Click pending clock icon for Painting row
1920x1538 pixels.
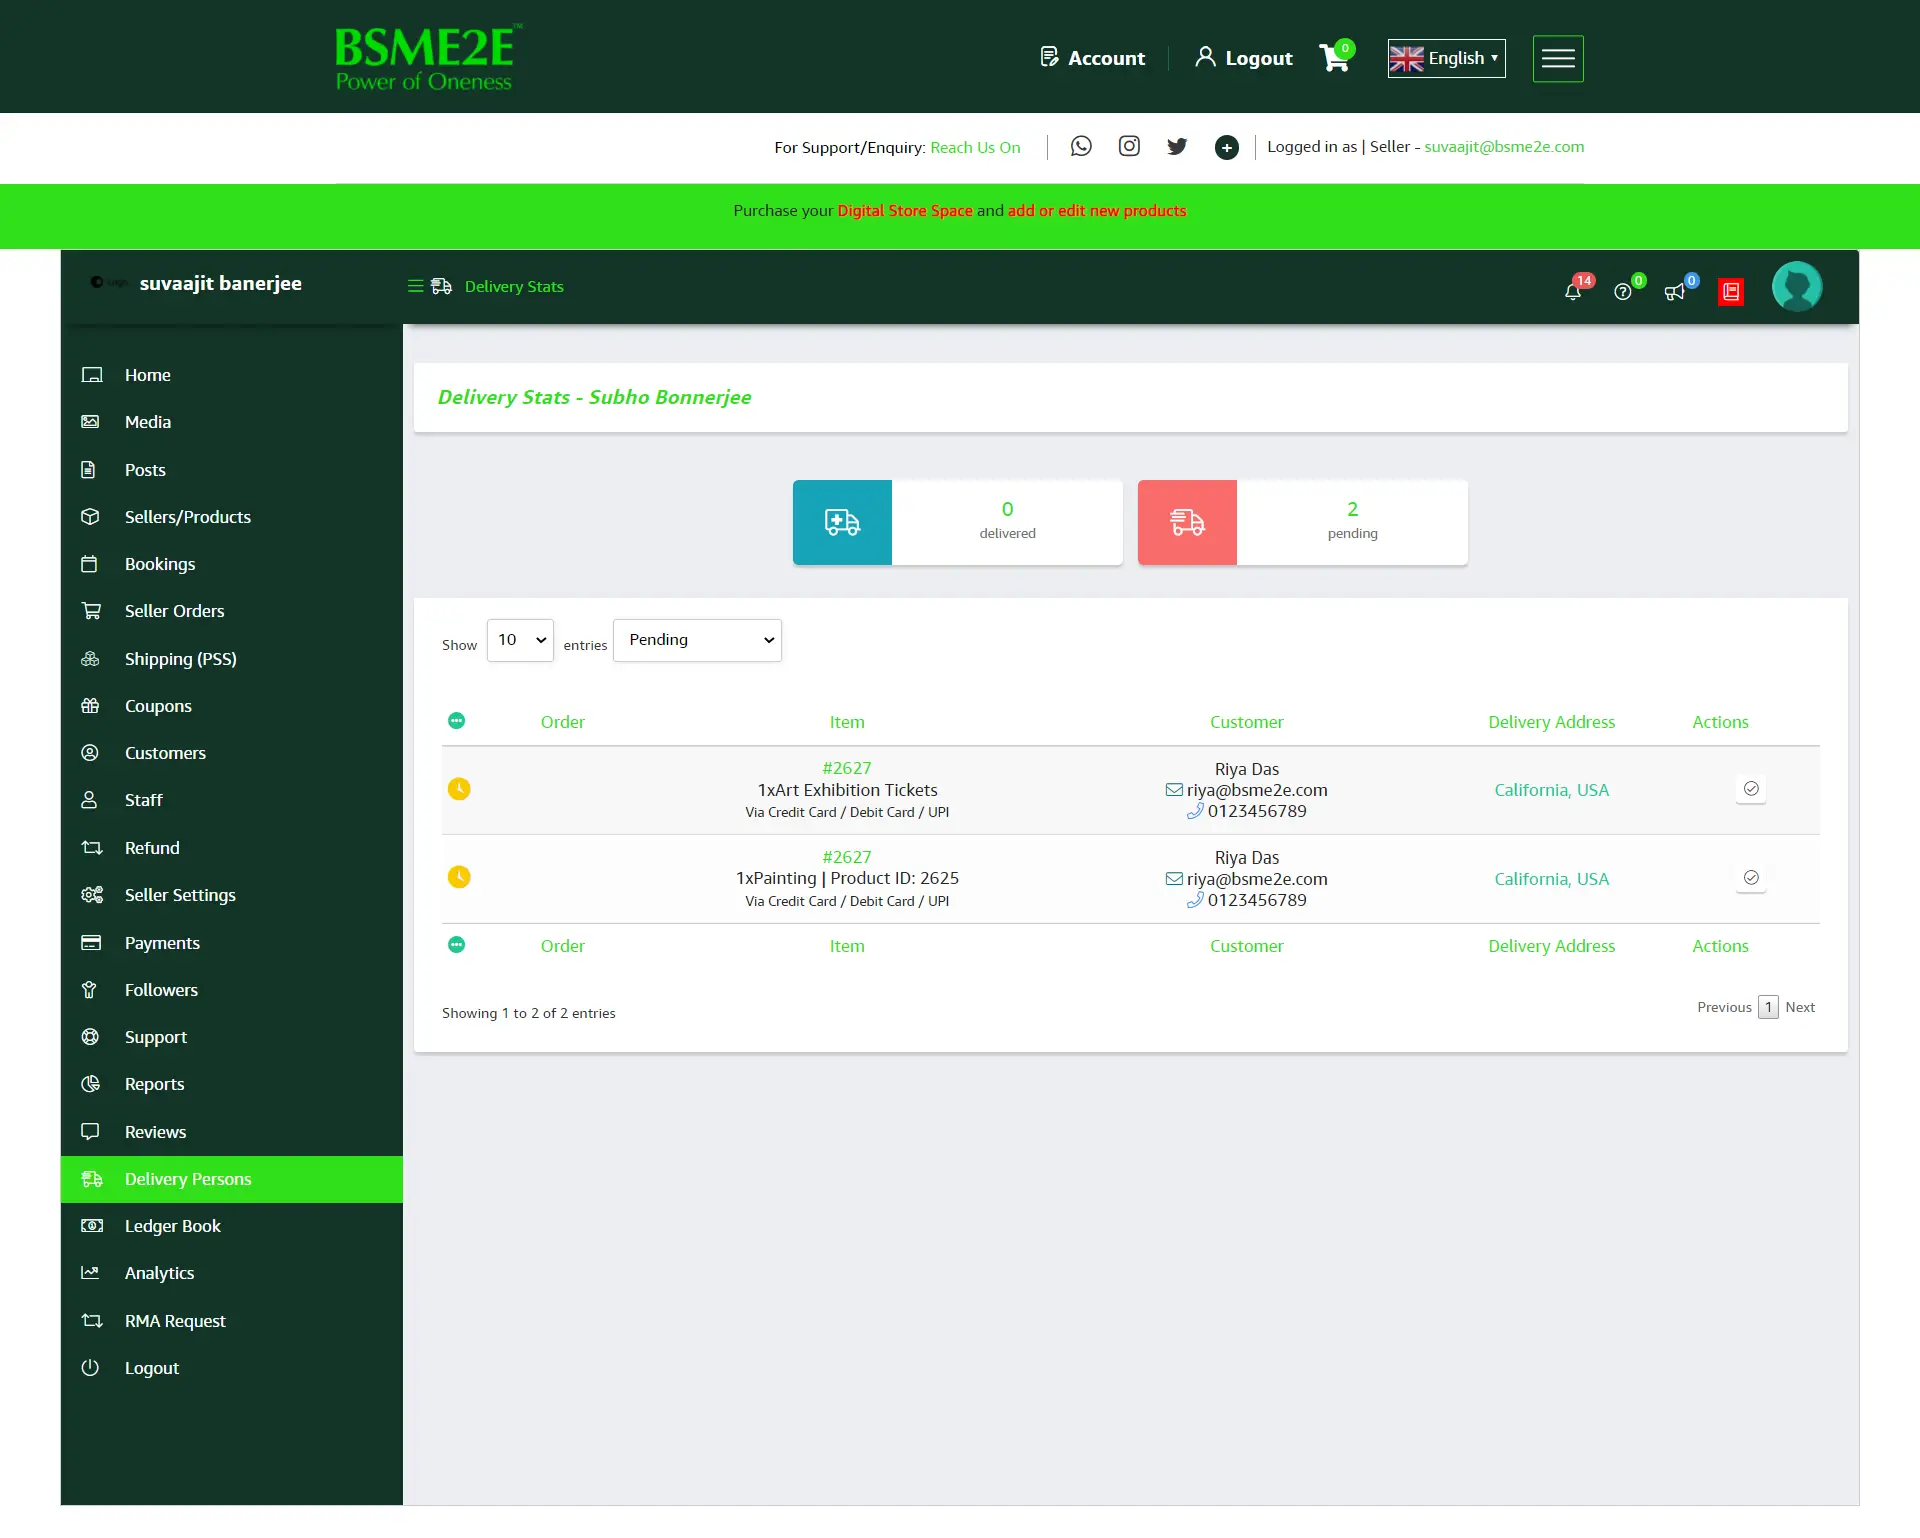[459, 878]
